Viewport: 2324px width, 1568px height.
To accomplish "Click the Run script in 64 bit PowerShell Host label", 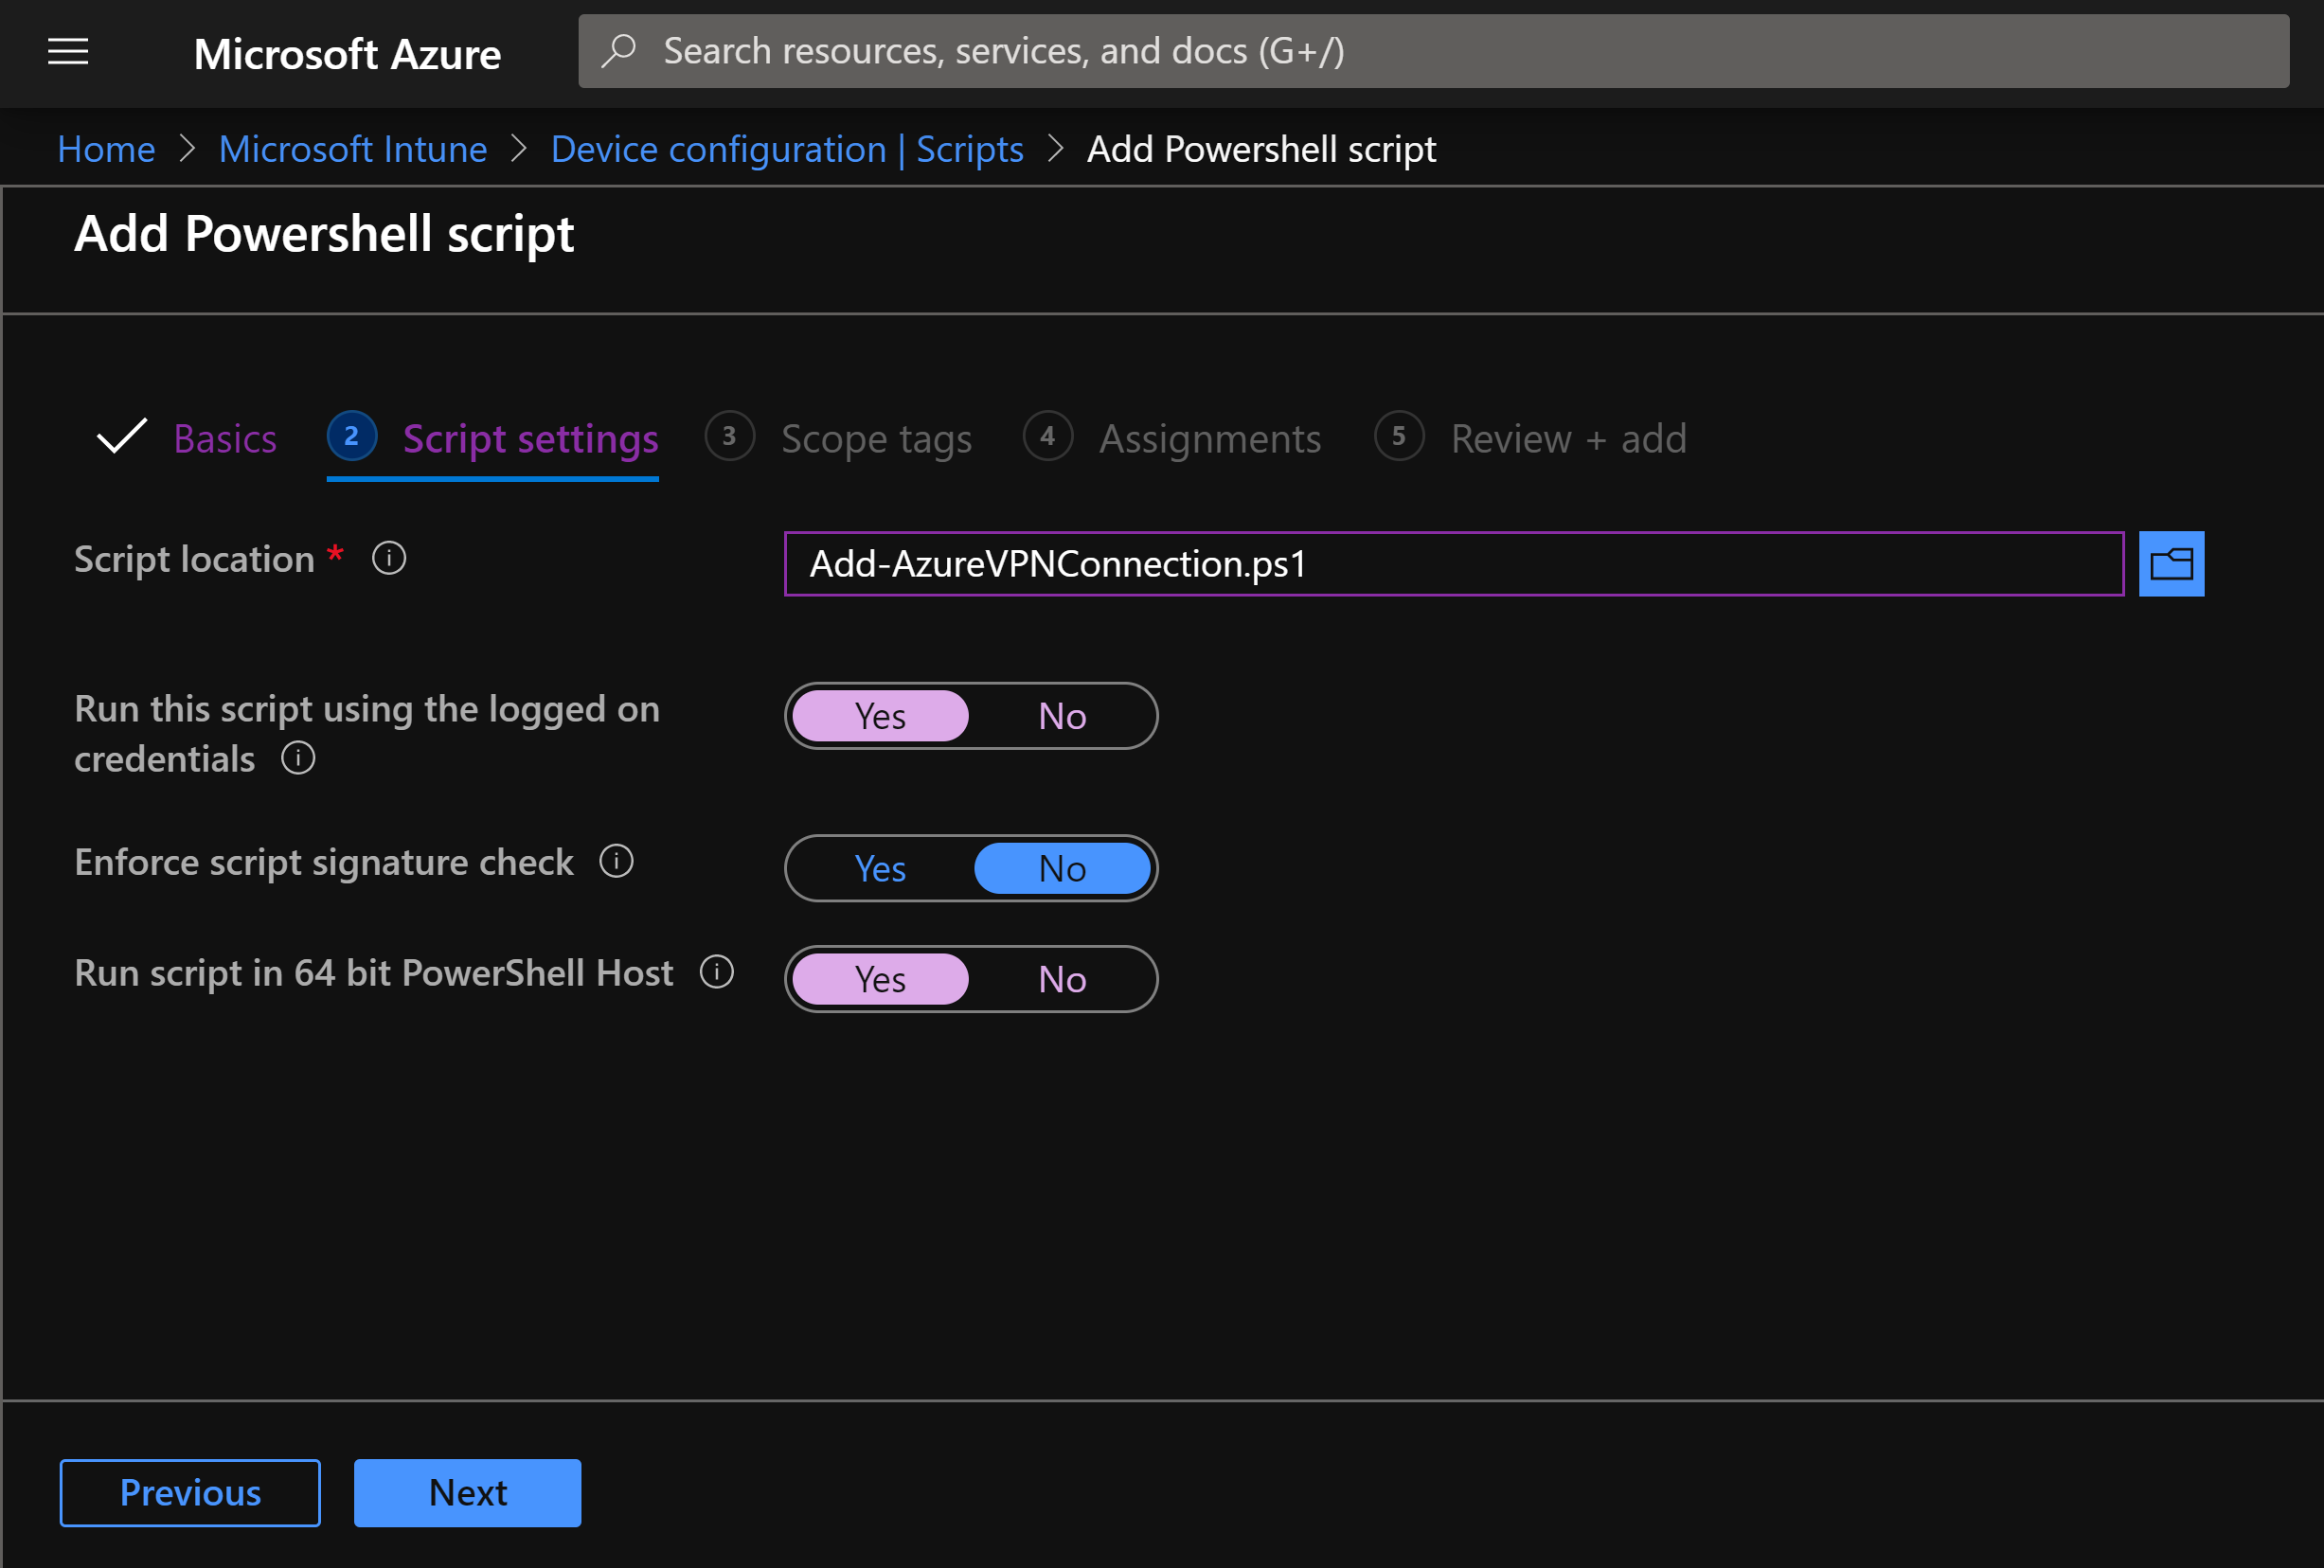I will click(x=374, y=973).
